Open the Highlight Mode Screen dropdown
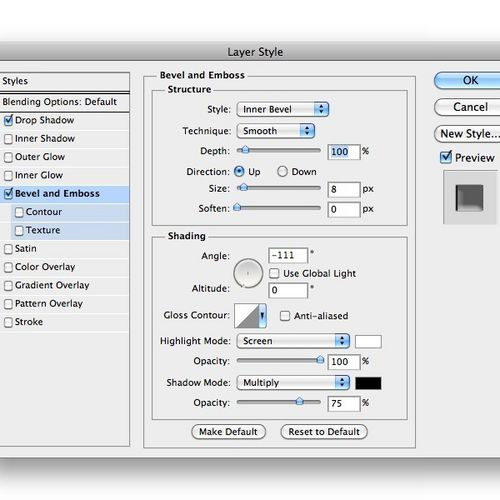The width and height of the screenshot is (500, 500). (293, 341)
